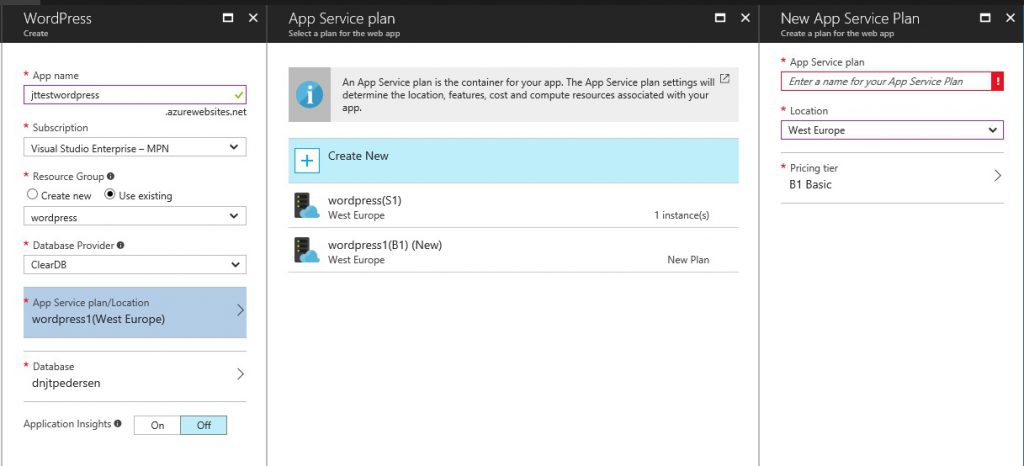
Task: Click the 1 instance(s) text
Action: pos(681,215)
